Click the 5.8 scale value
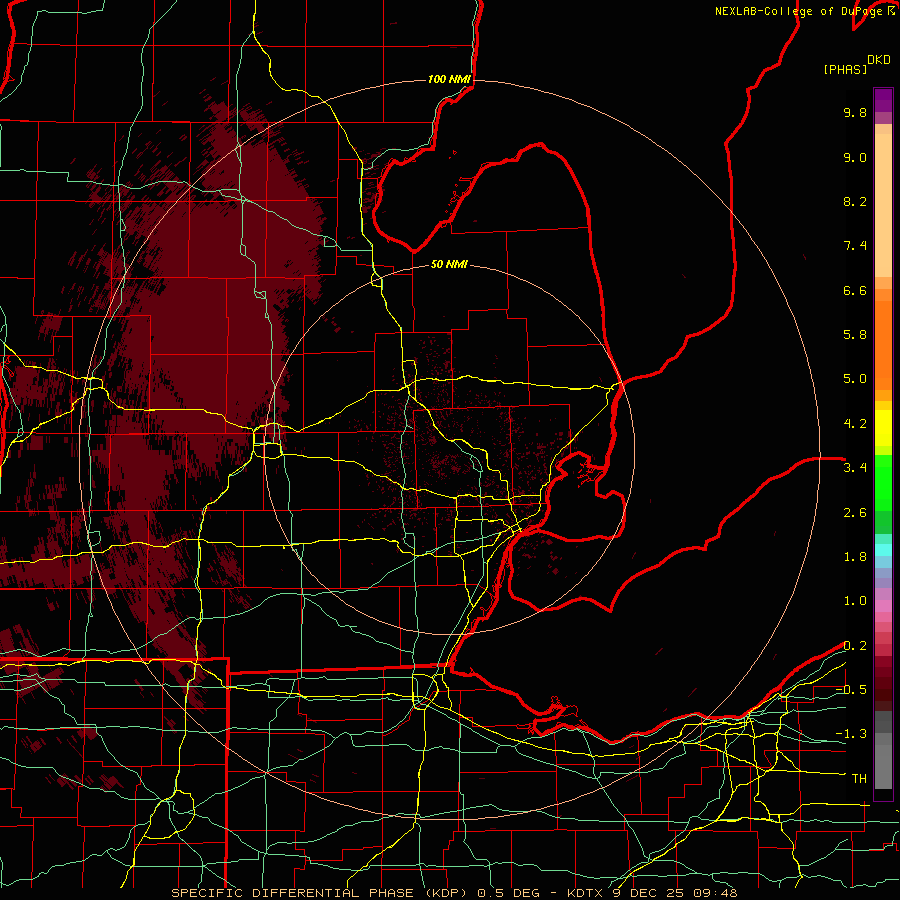Image resolution: width=900 pixels, height=900 pixels. 855,335
